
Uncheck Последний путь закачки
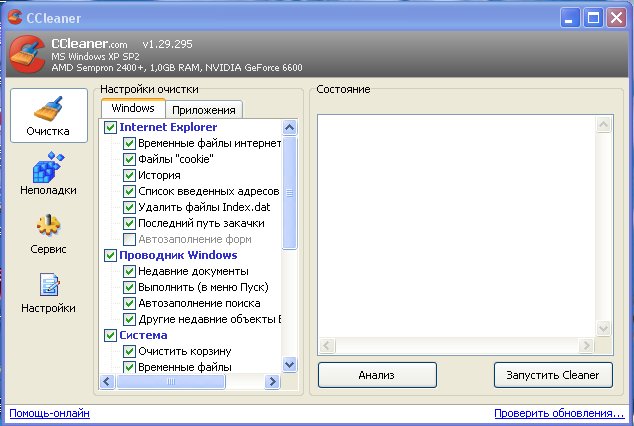pyautogui.click(x=129, y=224)
